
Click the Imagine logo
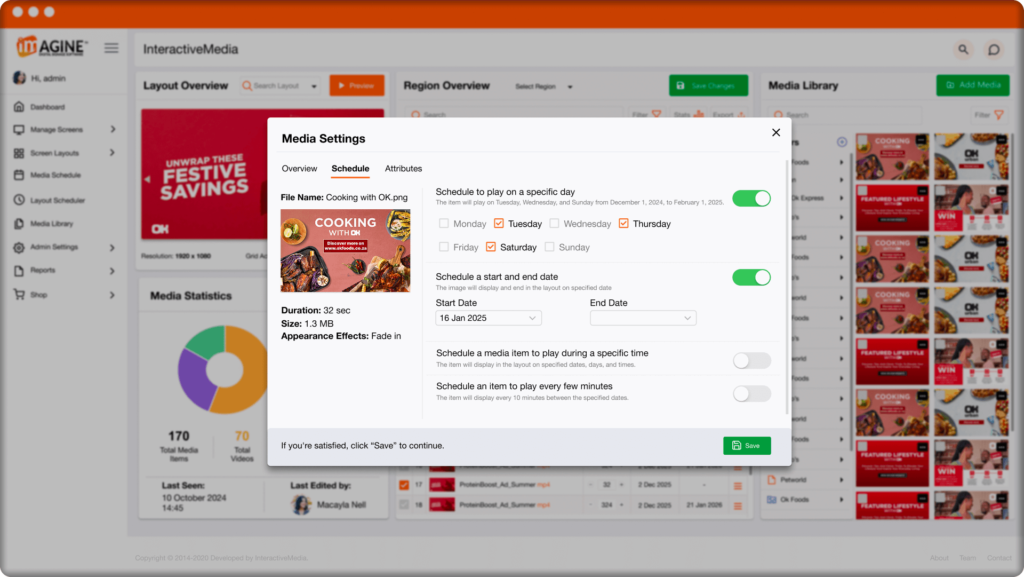click(52, 46)
